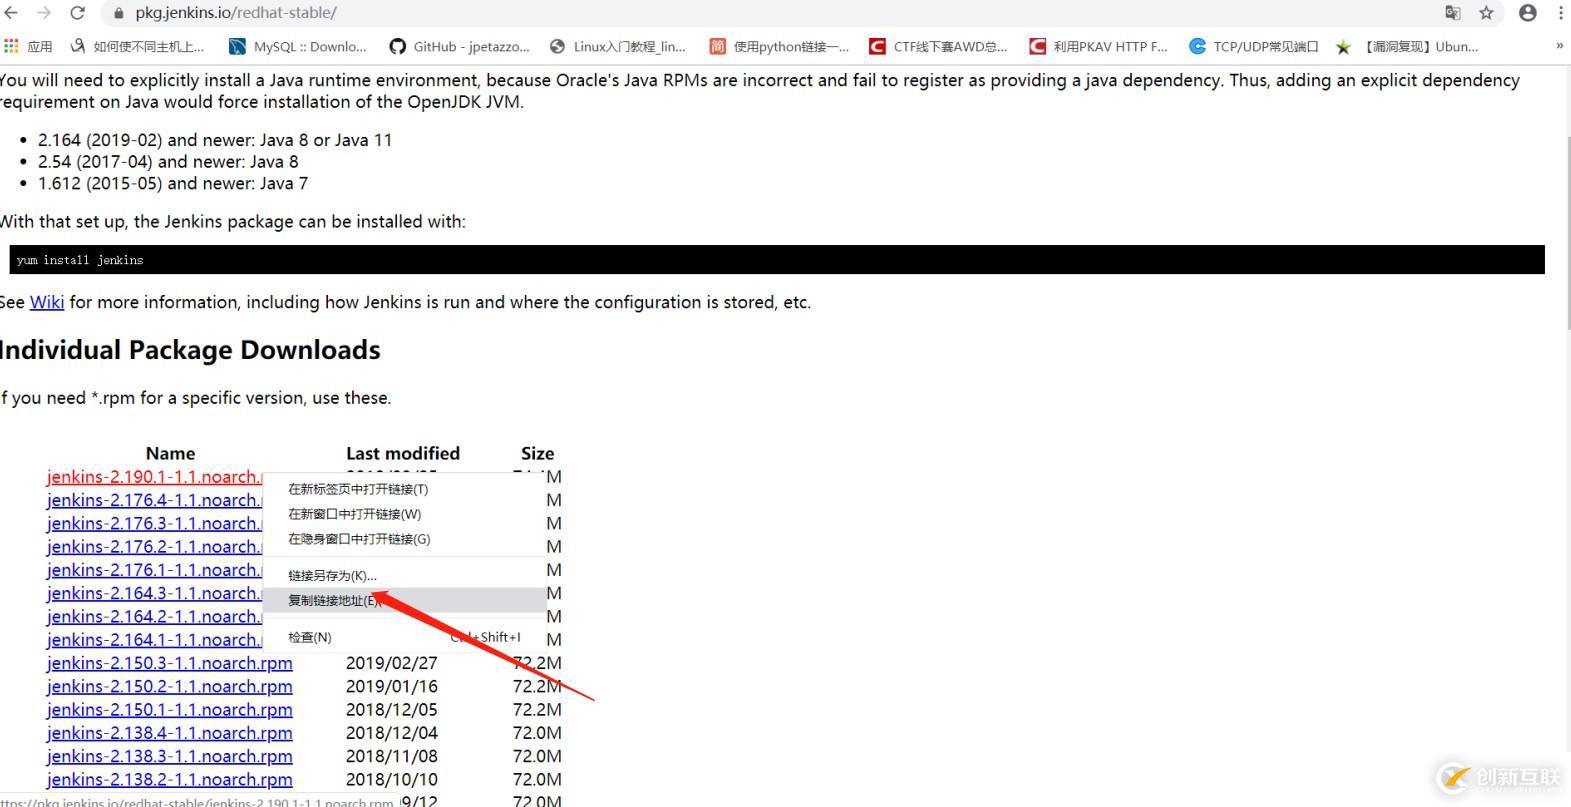The height and width of the screenshot is (807, 1571).
Task: Download jenkins-2.138.4-1.1.noarch.rpm
Action: (170, 733)
